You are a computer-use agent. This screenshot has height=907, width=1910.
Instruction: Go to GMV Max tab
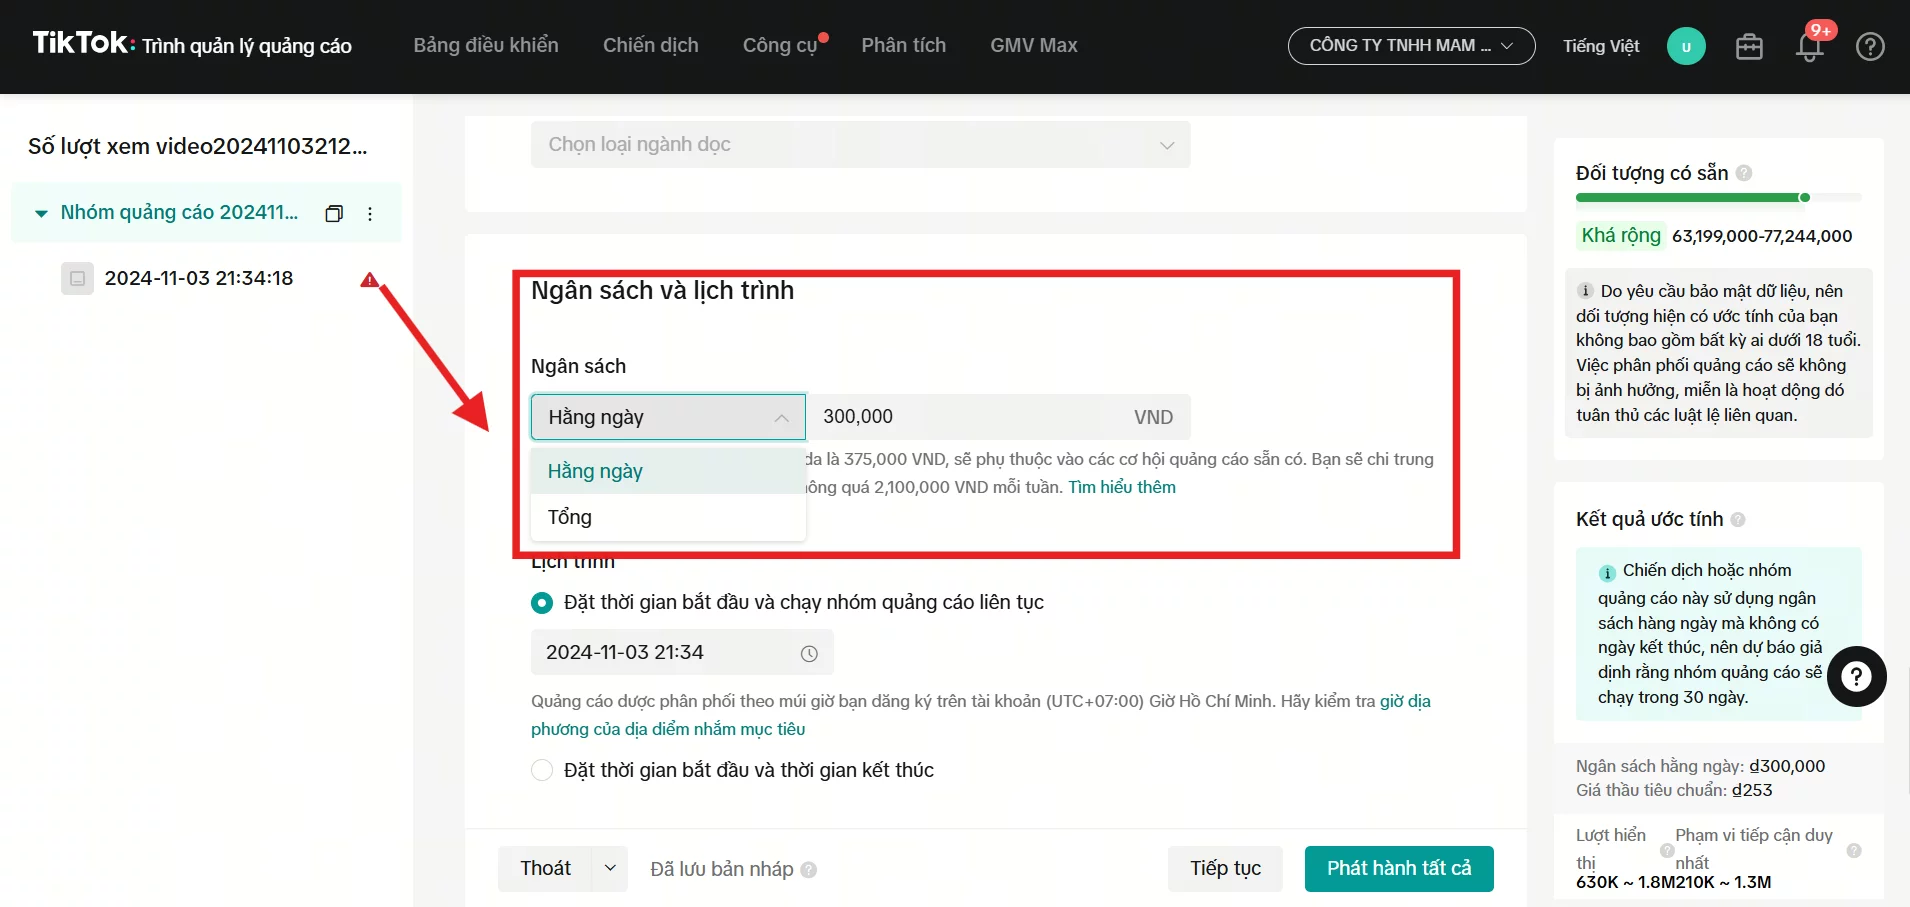coord(1034,45)
